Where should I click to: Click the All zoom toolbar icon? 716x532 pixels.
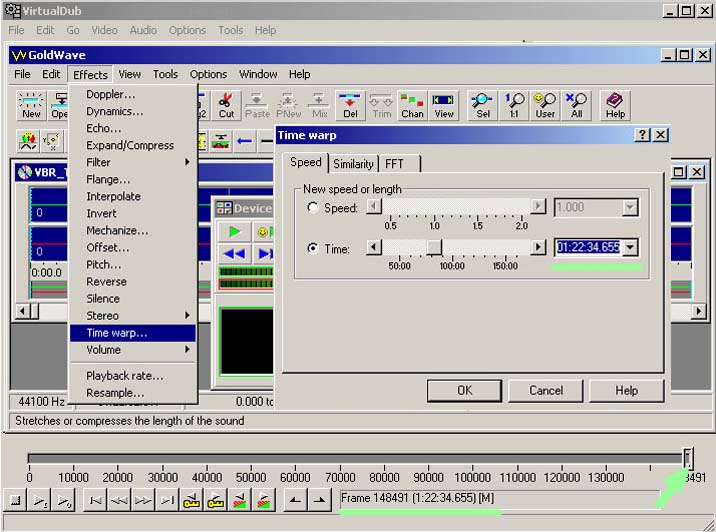576,105
